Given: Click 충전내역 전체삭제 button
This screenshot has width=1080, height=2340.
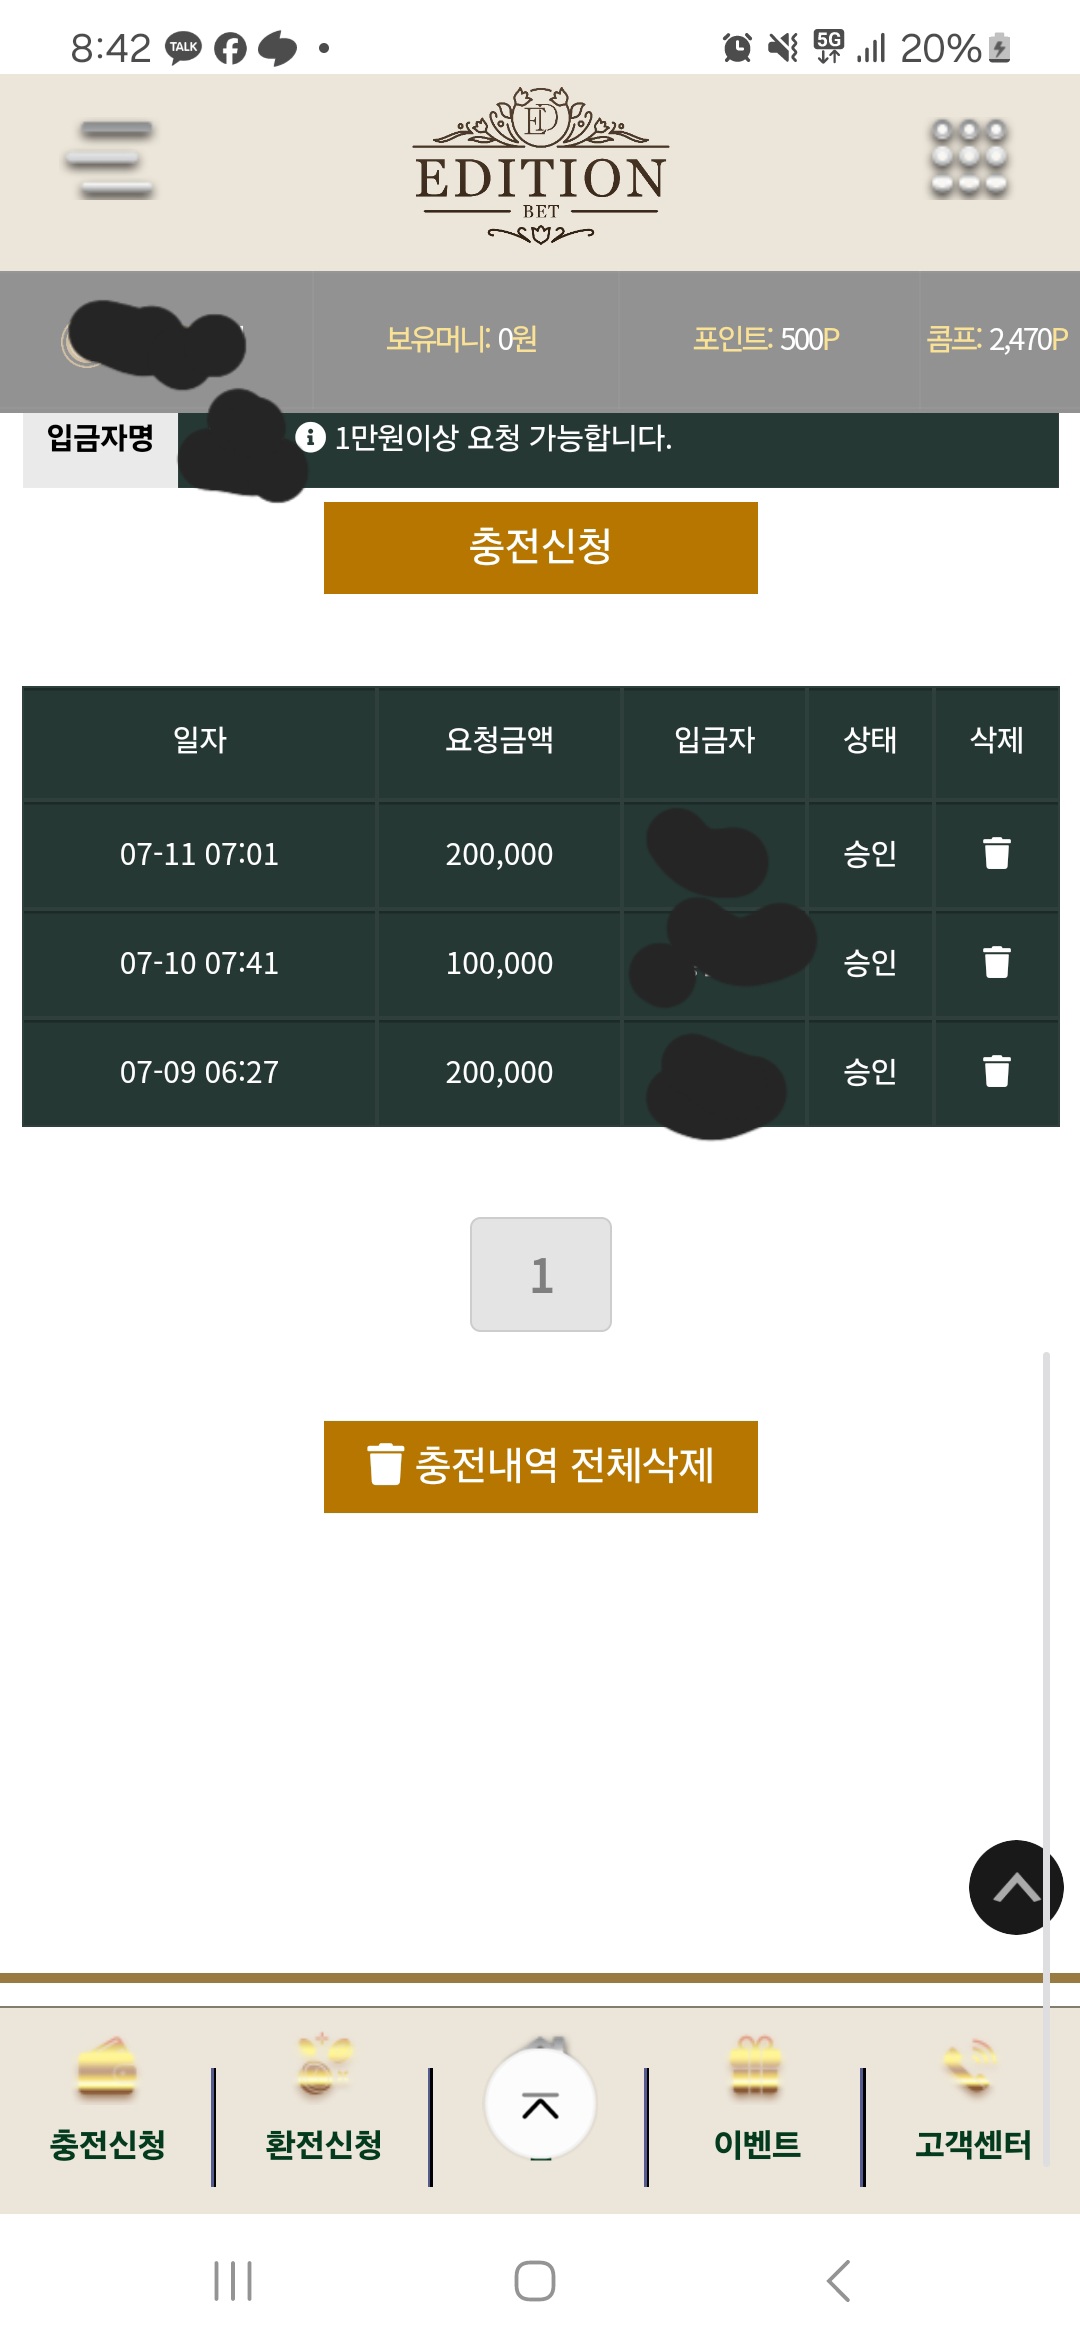Looking at the screenshot, I should (540, 1466).
